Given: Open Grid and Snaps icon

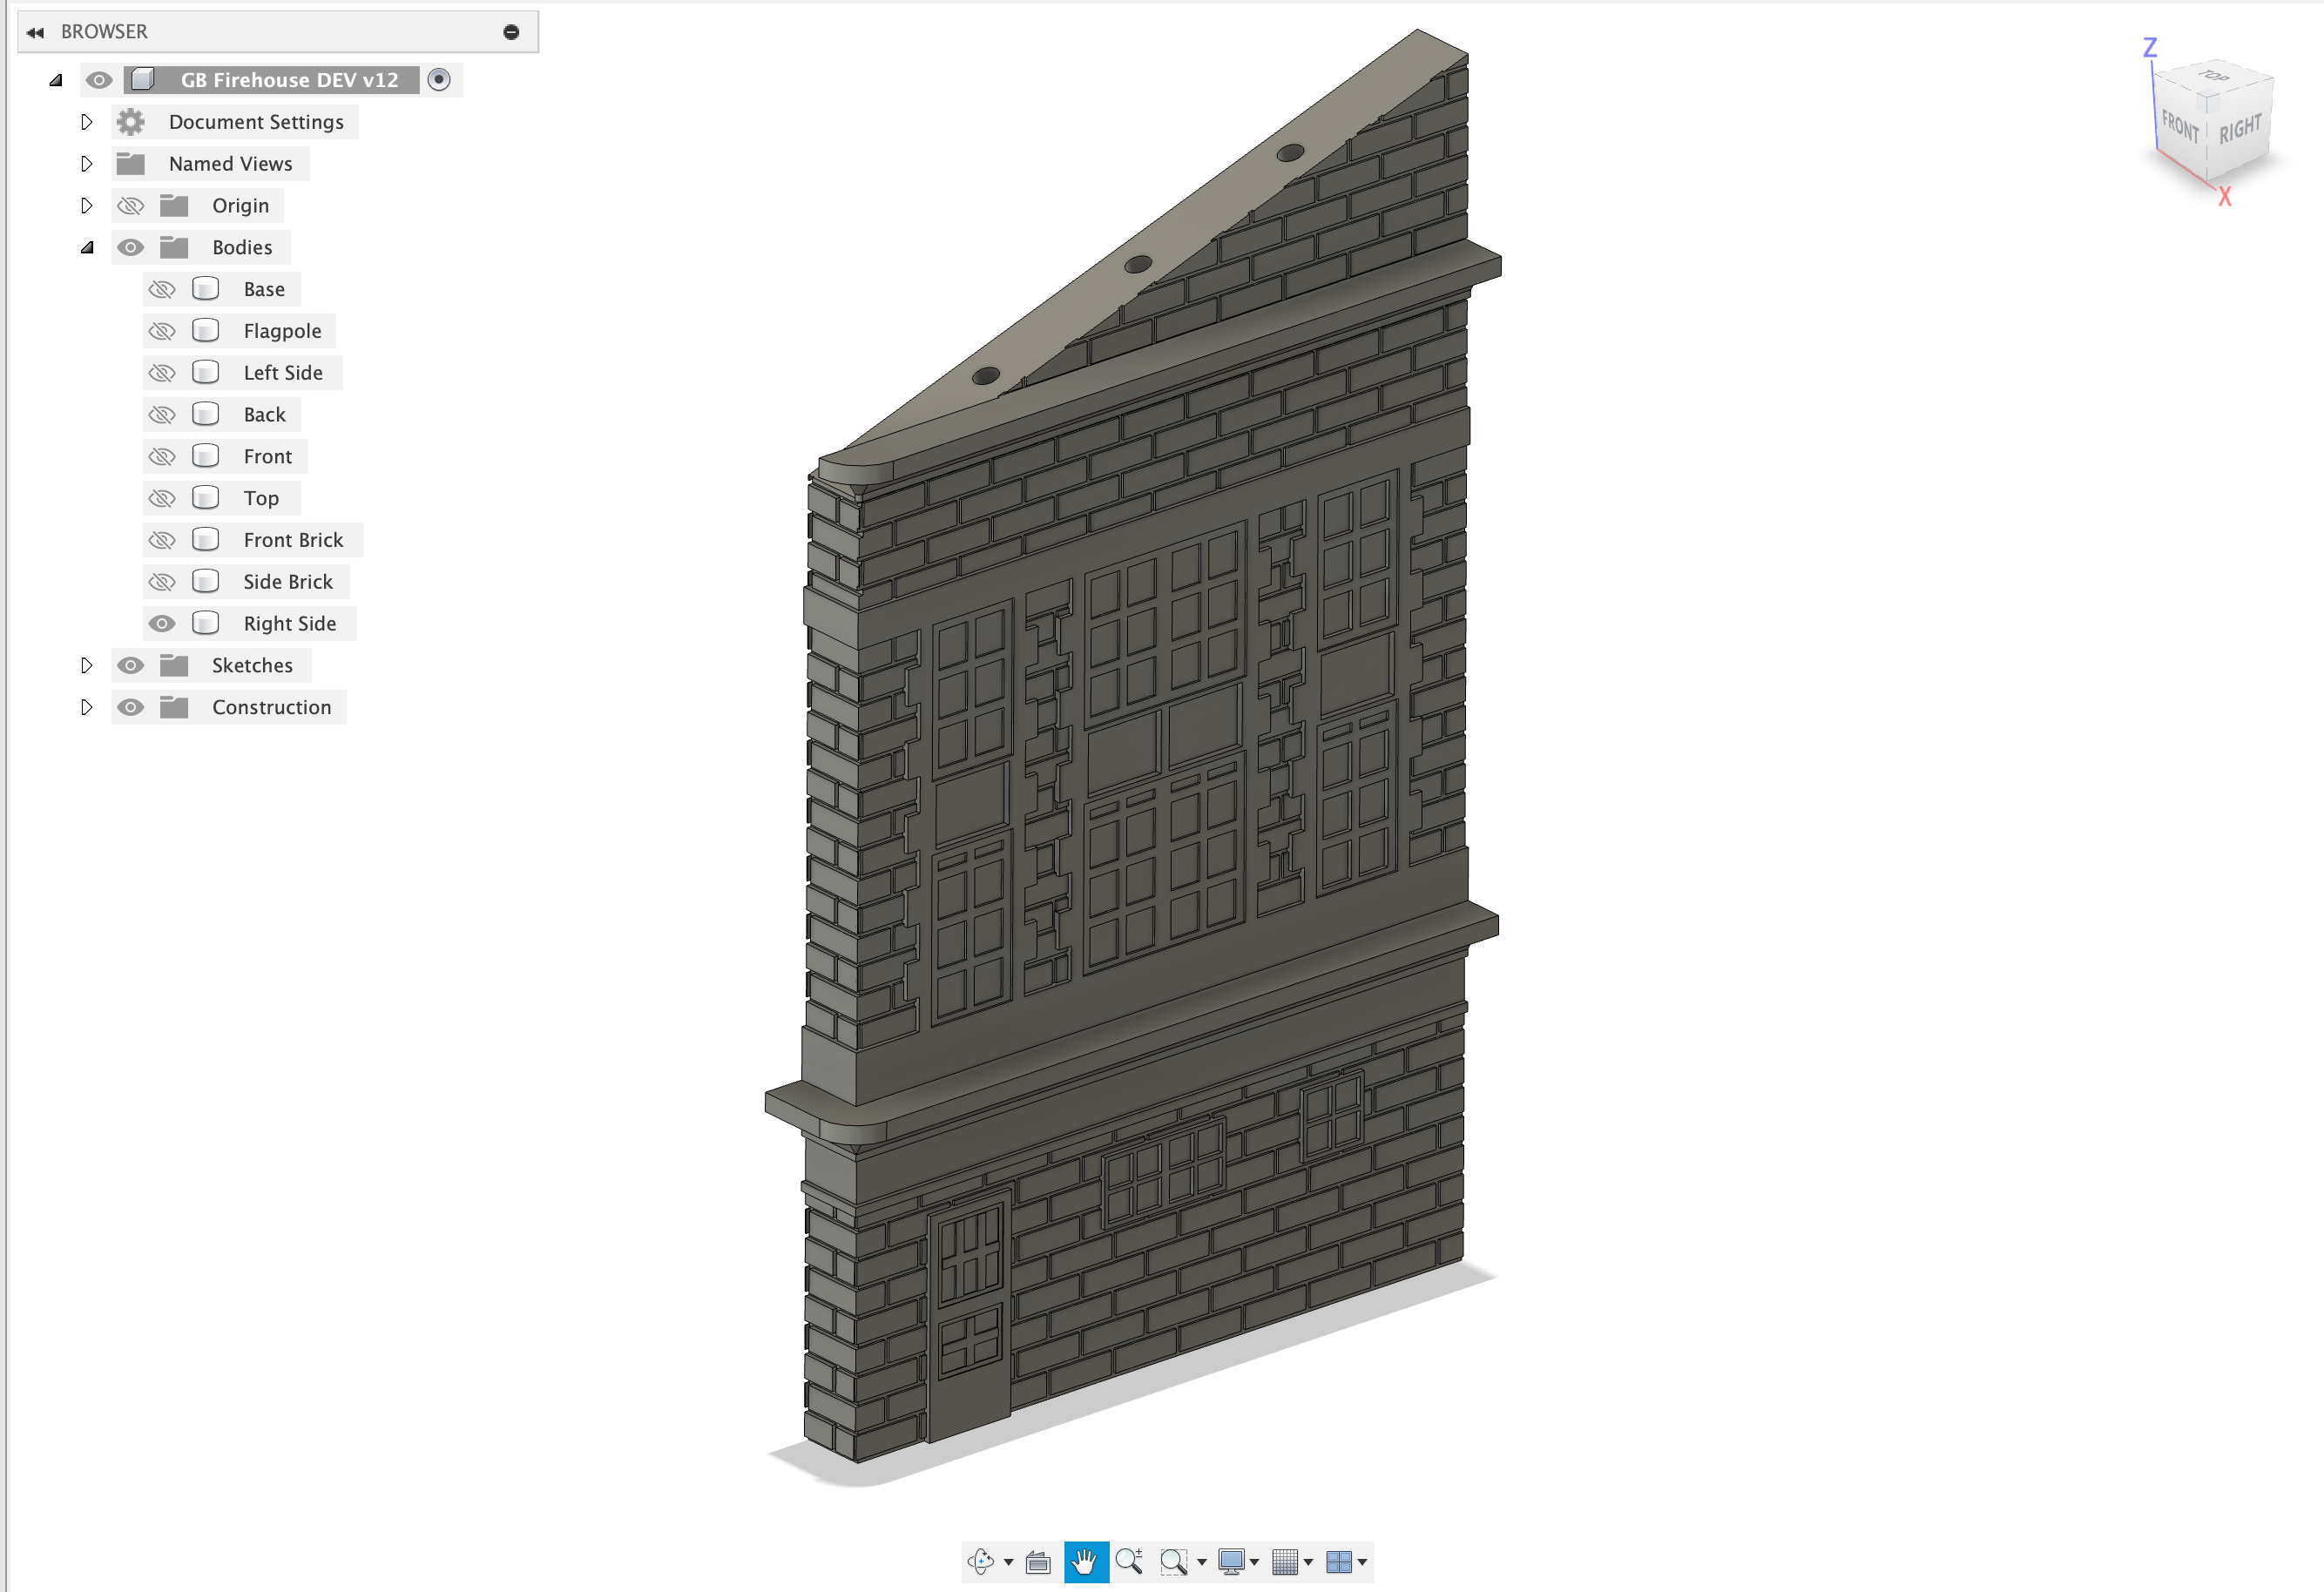Looking at the screenshot, I should point(1285,1561).
